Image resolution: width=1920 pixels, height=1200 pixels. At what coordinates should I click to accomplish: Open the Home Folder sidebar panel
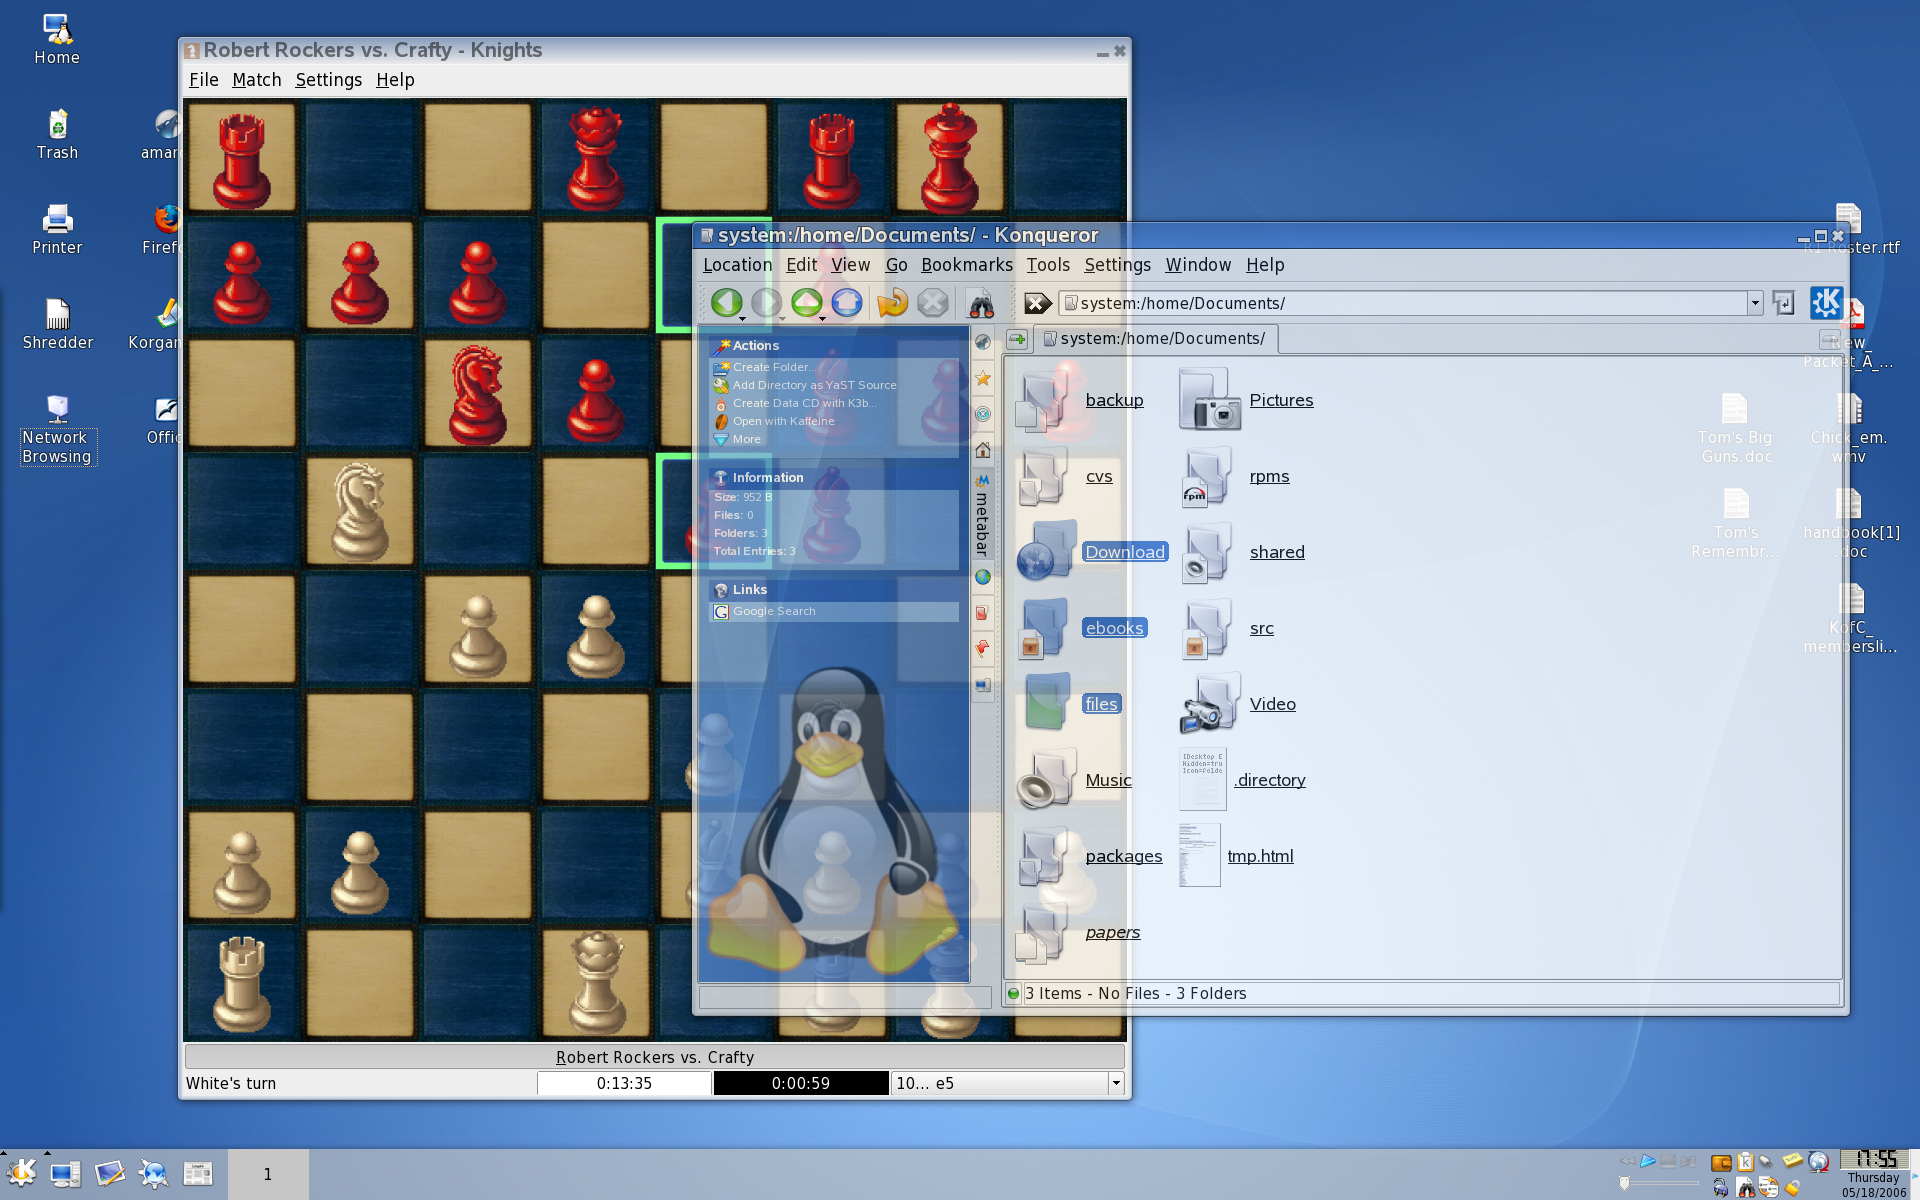coord(983,450)
